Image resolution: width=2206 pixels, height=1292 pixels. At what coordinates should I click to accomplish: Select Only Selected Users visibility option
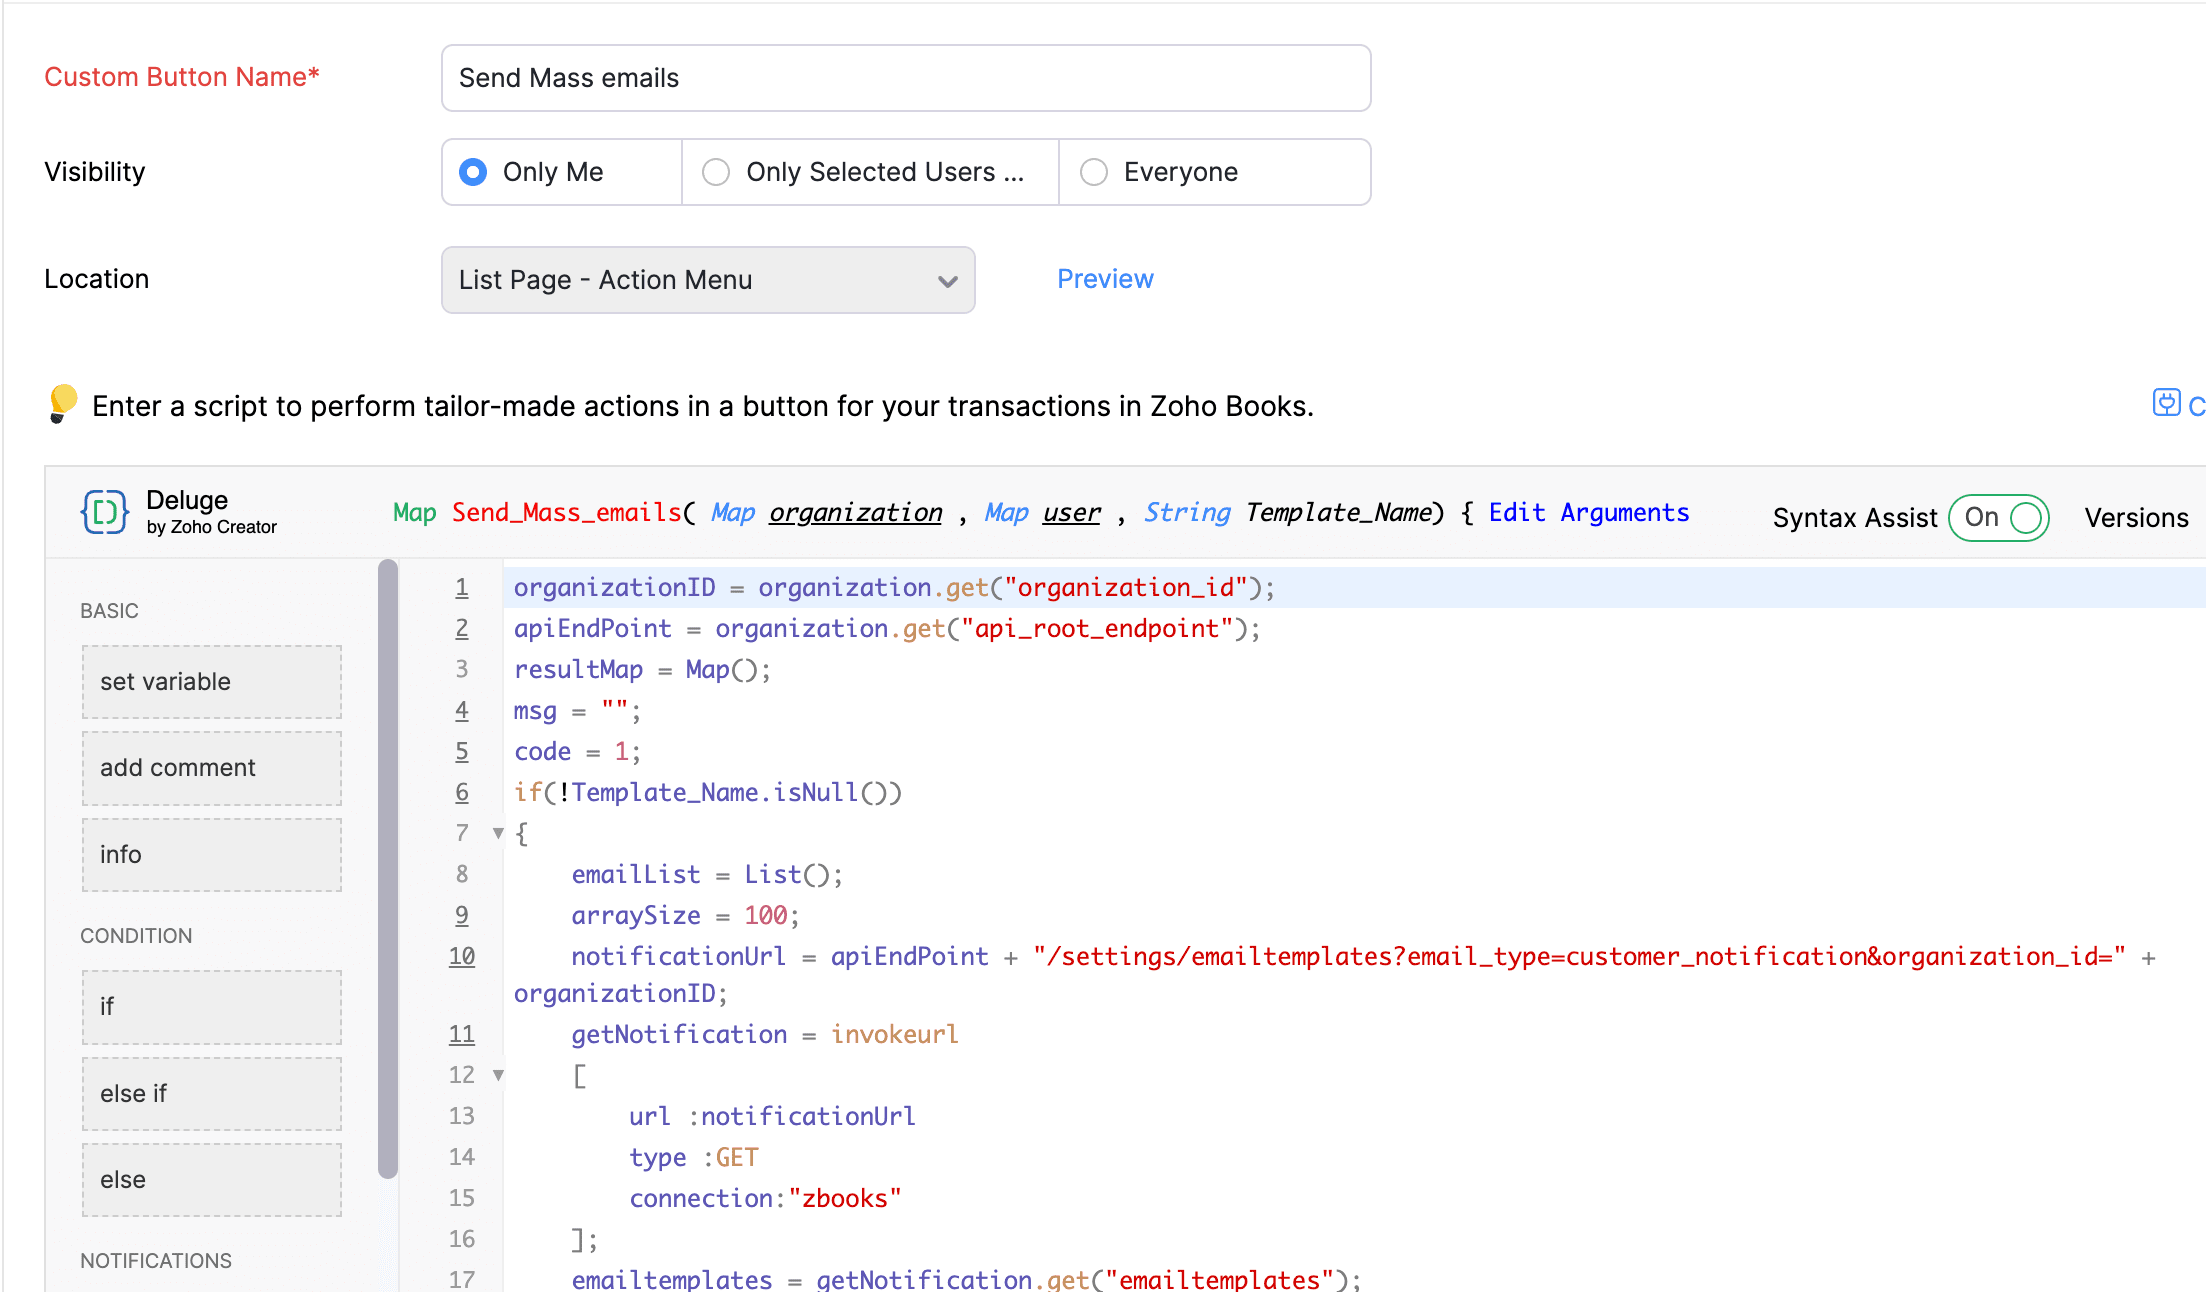click(x=870, y=172)
